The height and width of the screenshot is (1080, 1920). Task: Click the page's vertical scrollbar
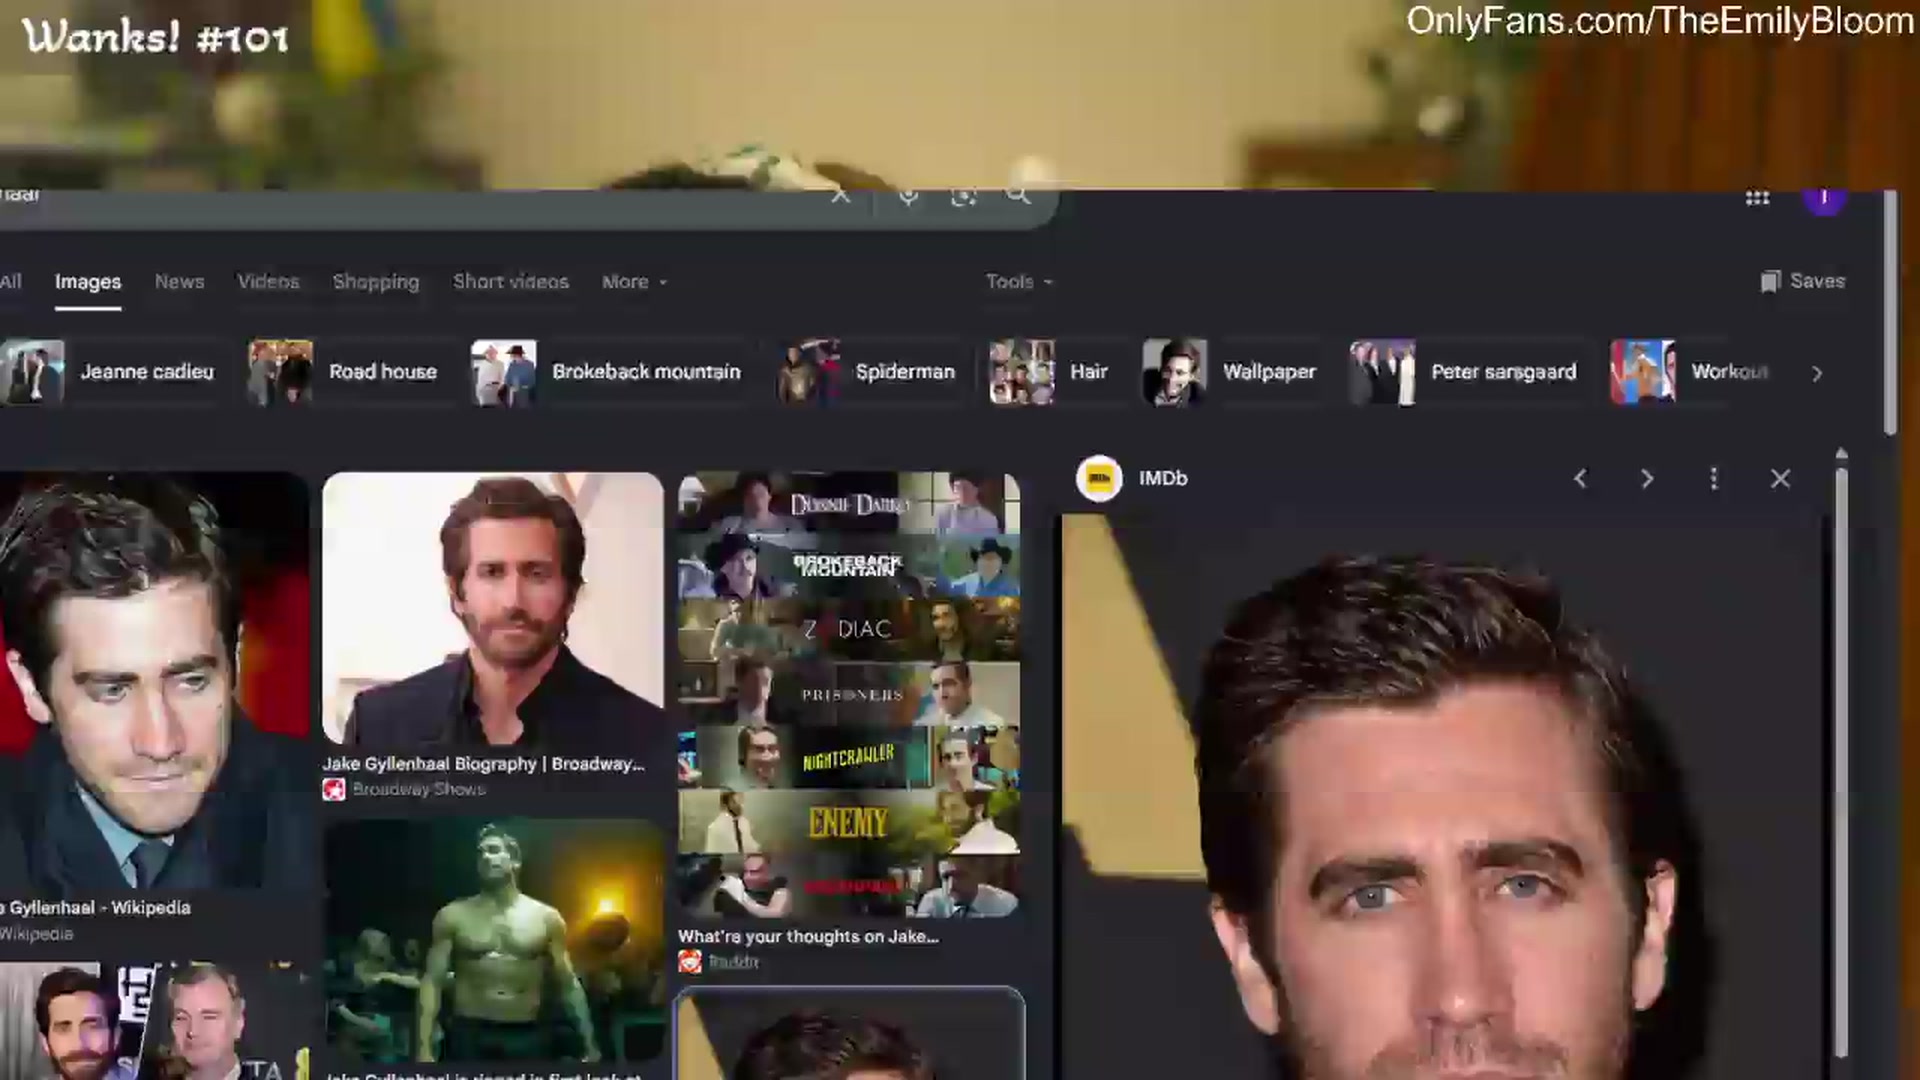pyautogui.click(x=1889, y=312)
